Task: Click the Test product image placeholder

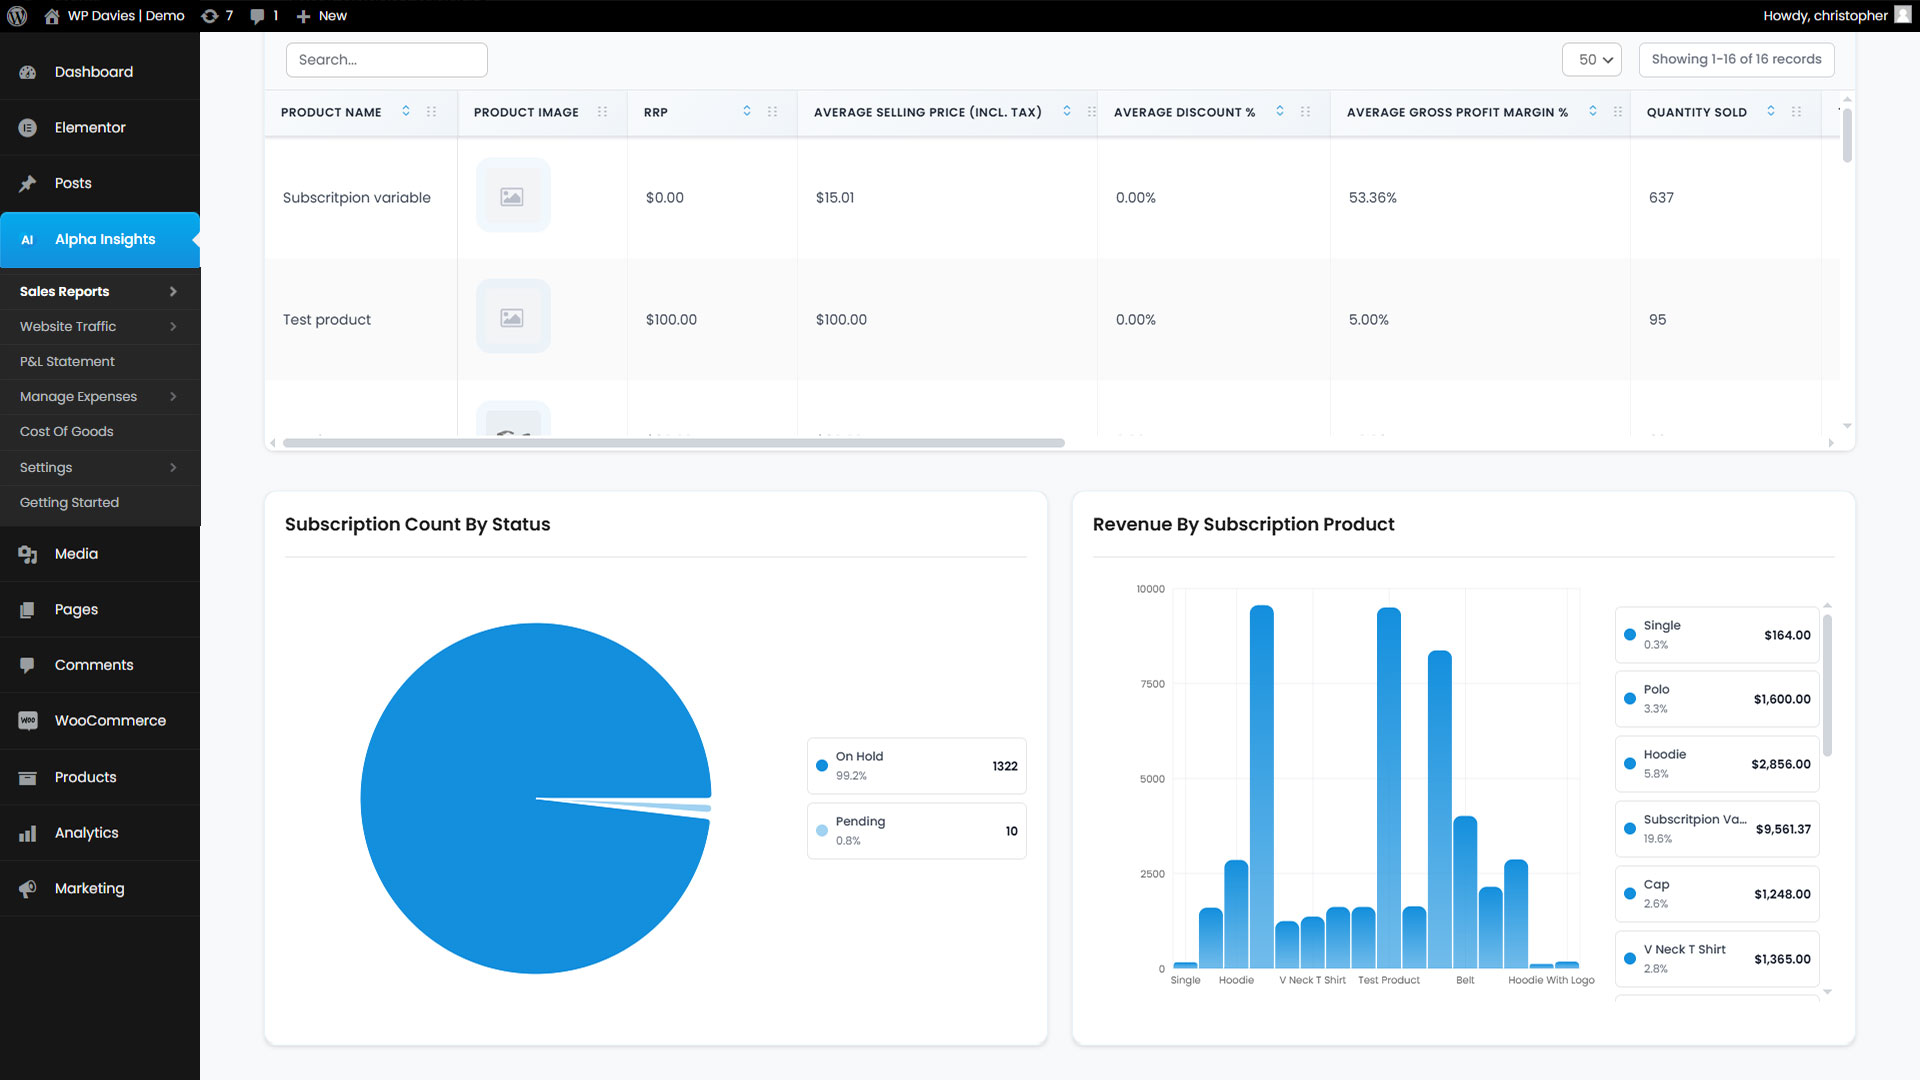Action: click(512, 317)
